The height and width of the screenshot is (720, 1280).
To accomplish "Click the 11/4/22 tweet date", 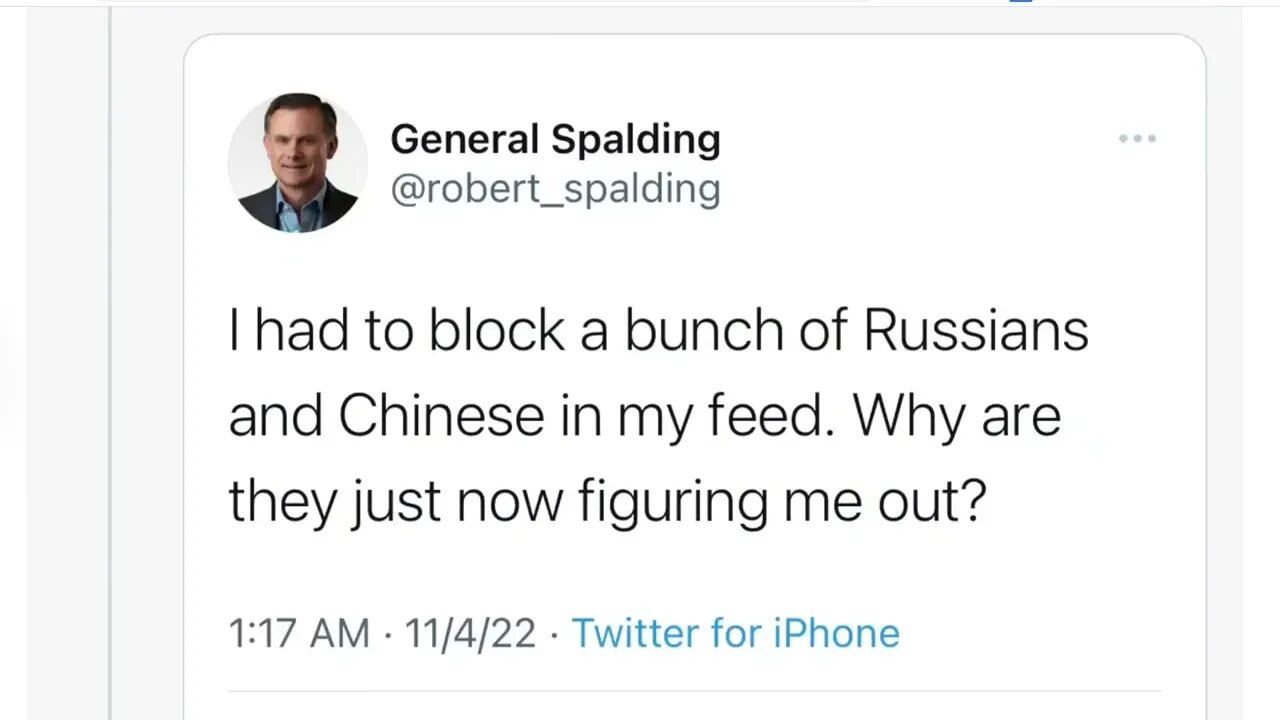I will click(x=470, y=633).
